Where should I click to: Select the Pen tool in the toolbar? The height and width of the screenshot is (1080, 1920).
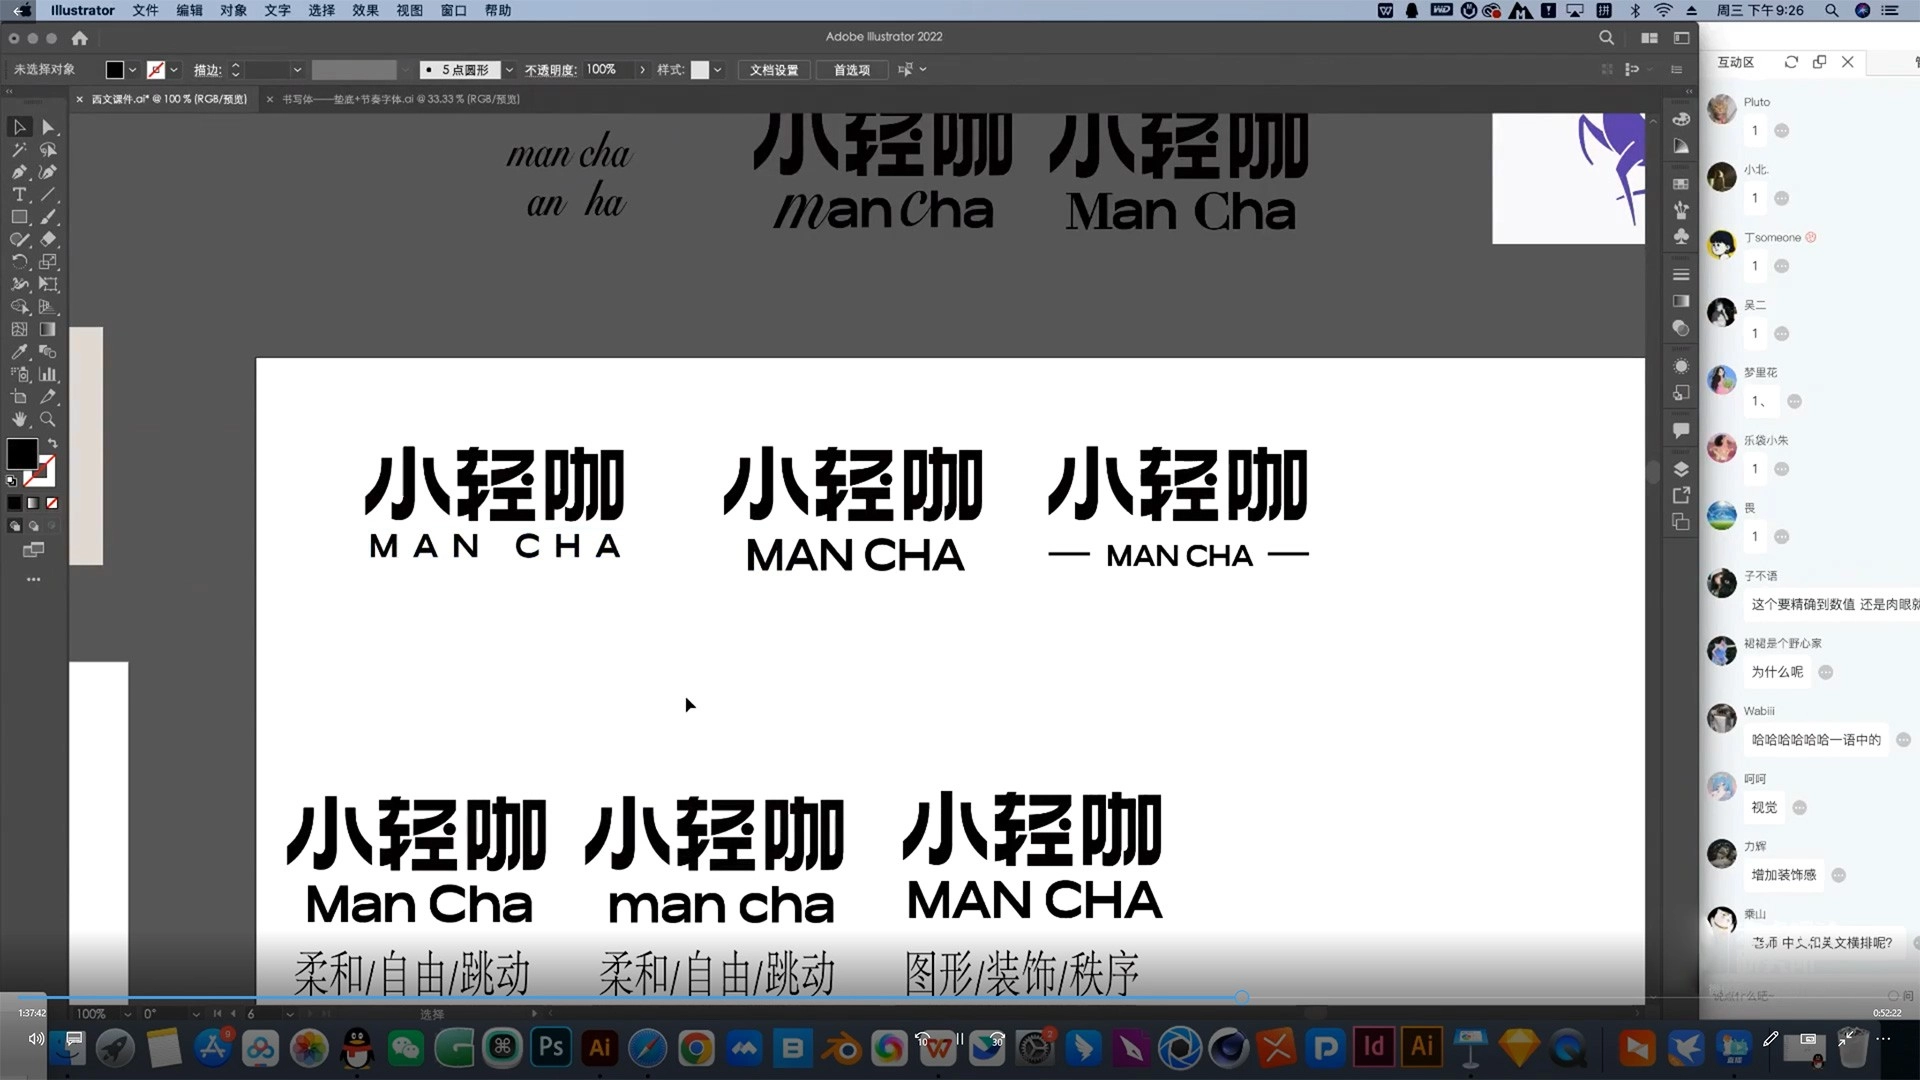(x=20, y=172)
